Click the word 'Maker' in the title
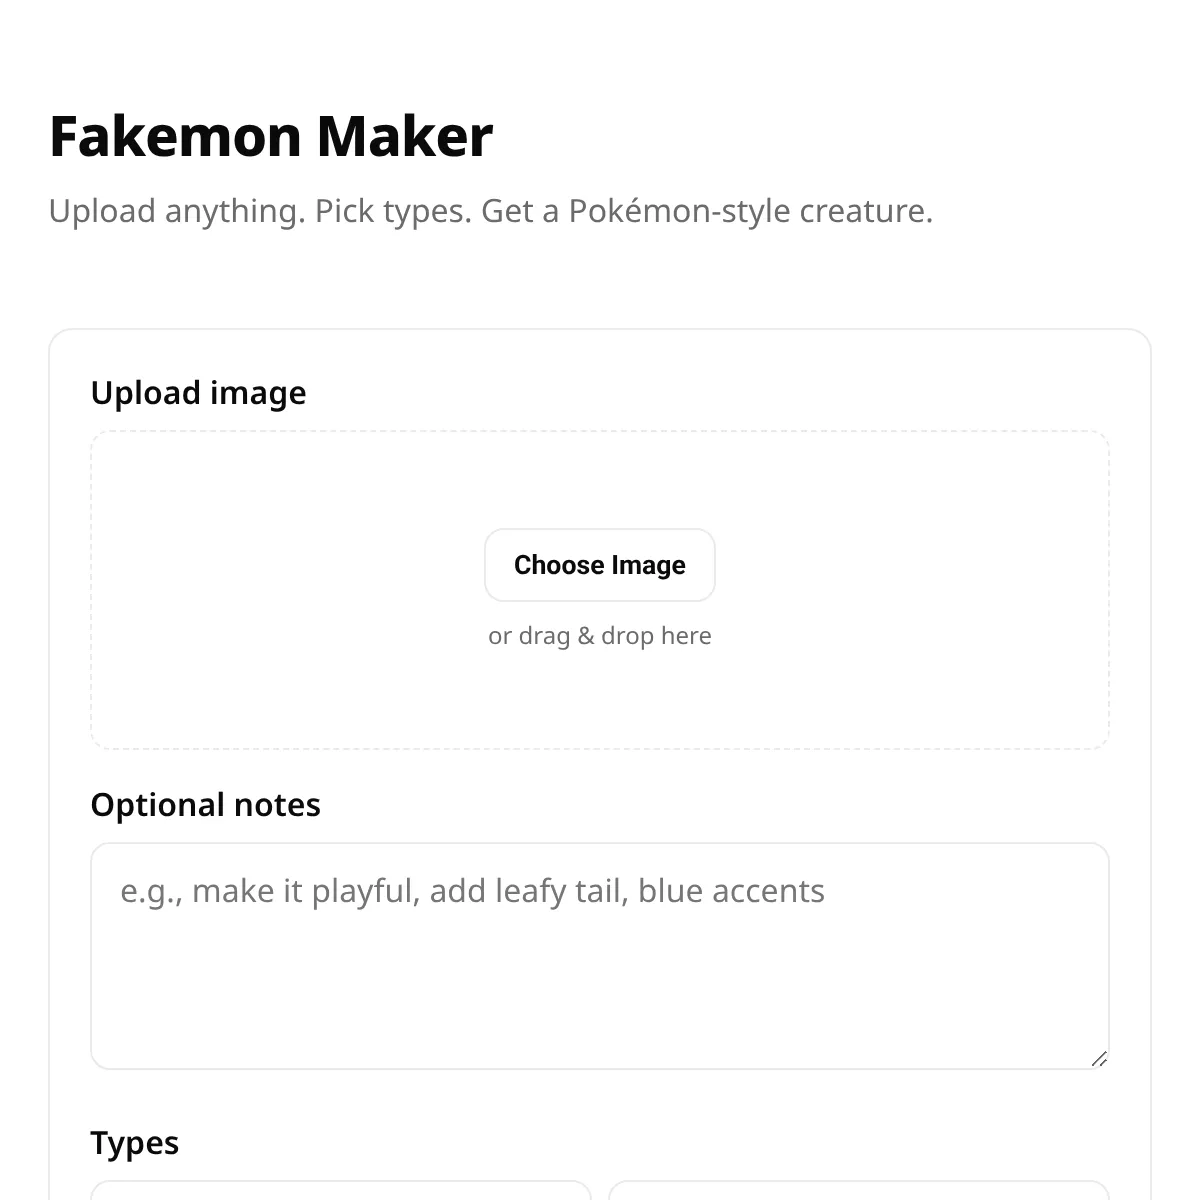The image size is (1200, 1200). (x=404, y=136)
